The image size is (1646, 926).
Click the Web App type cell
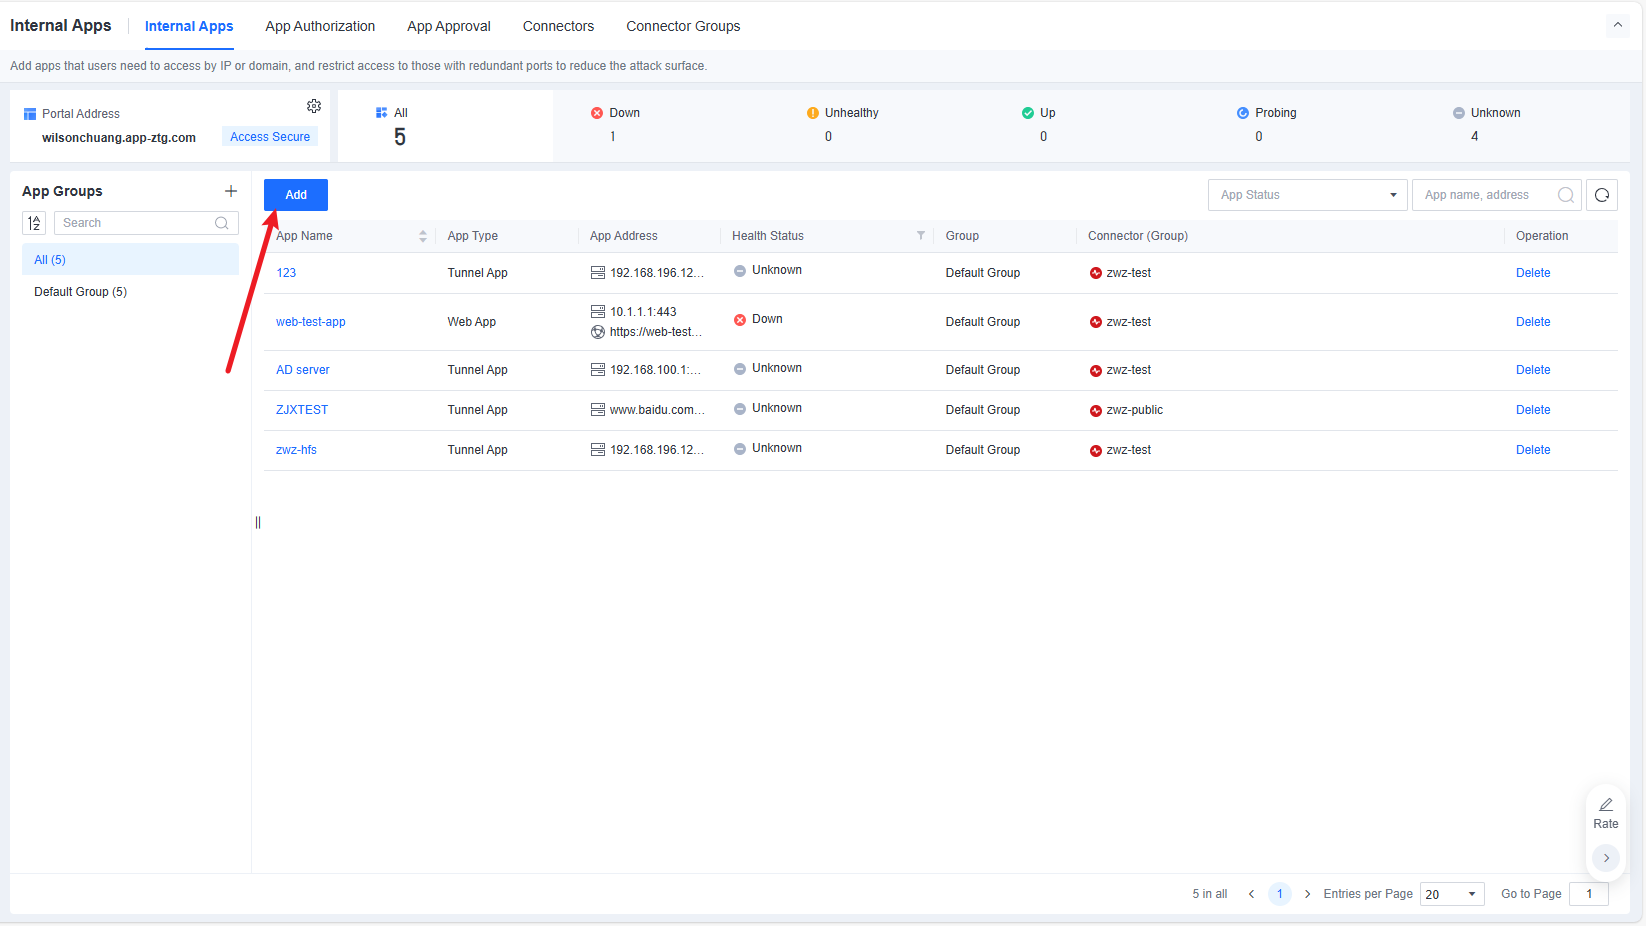coord(472,322)
